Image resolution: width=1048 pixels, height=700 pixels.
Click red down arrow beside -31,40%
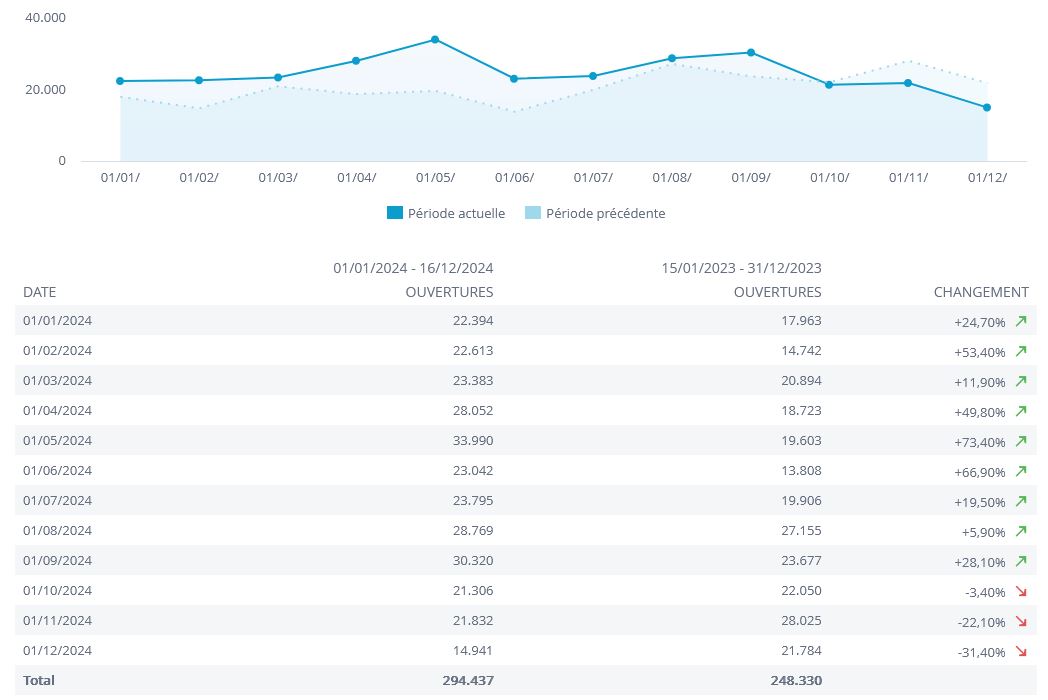coord(1021,651)
